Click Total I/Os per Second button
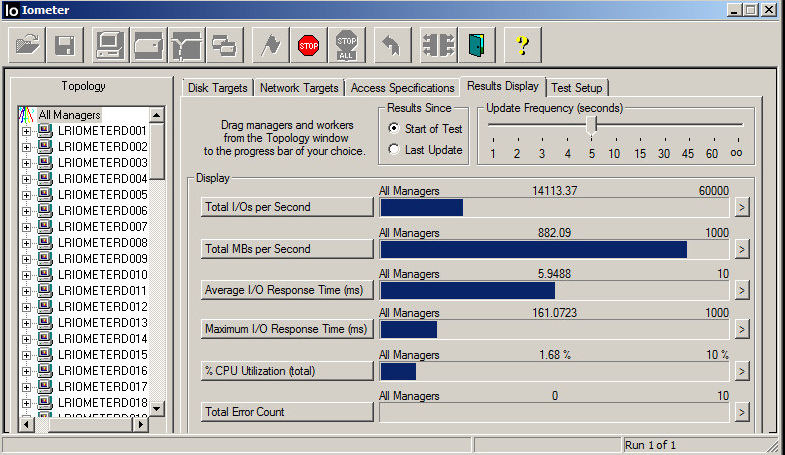Screen dimensions: 785x455 (287, 207)
